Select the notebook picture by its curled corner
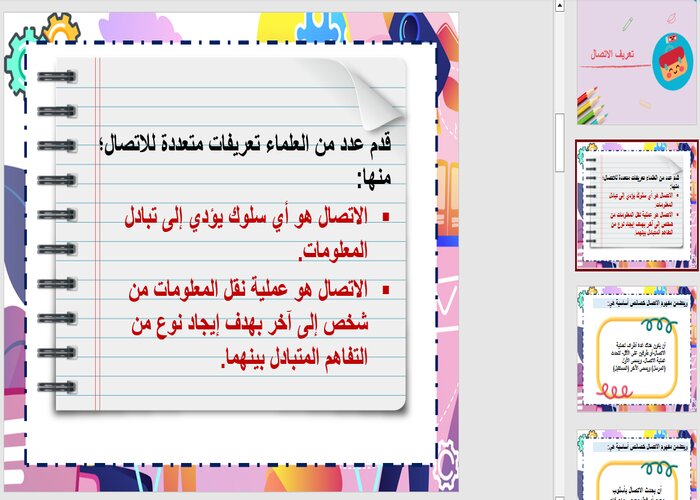The width and height of the screenshot is (700, 500). (377, 98)
